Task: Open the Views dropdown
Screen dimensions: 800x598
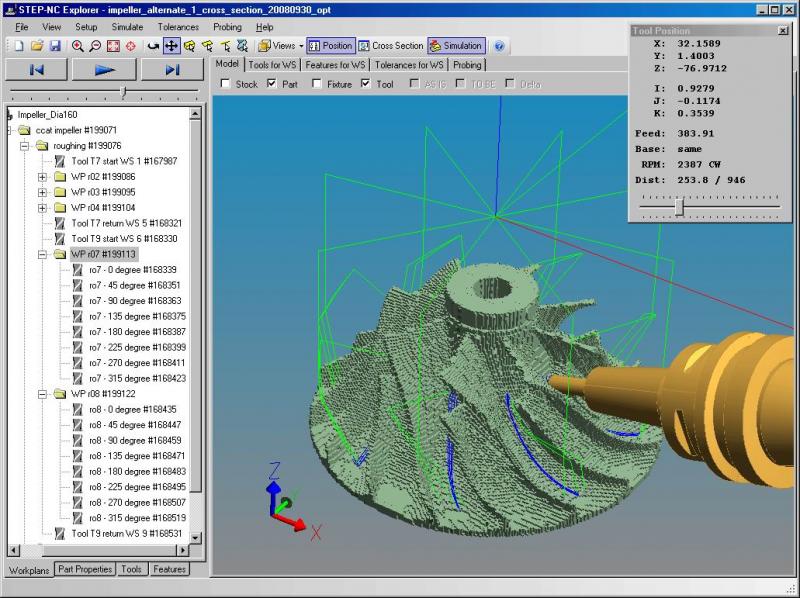Action: click(280, 46)
